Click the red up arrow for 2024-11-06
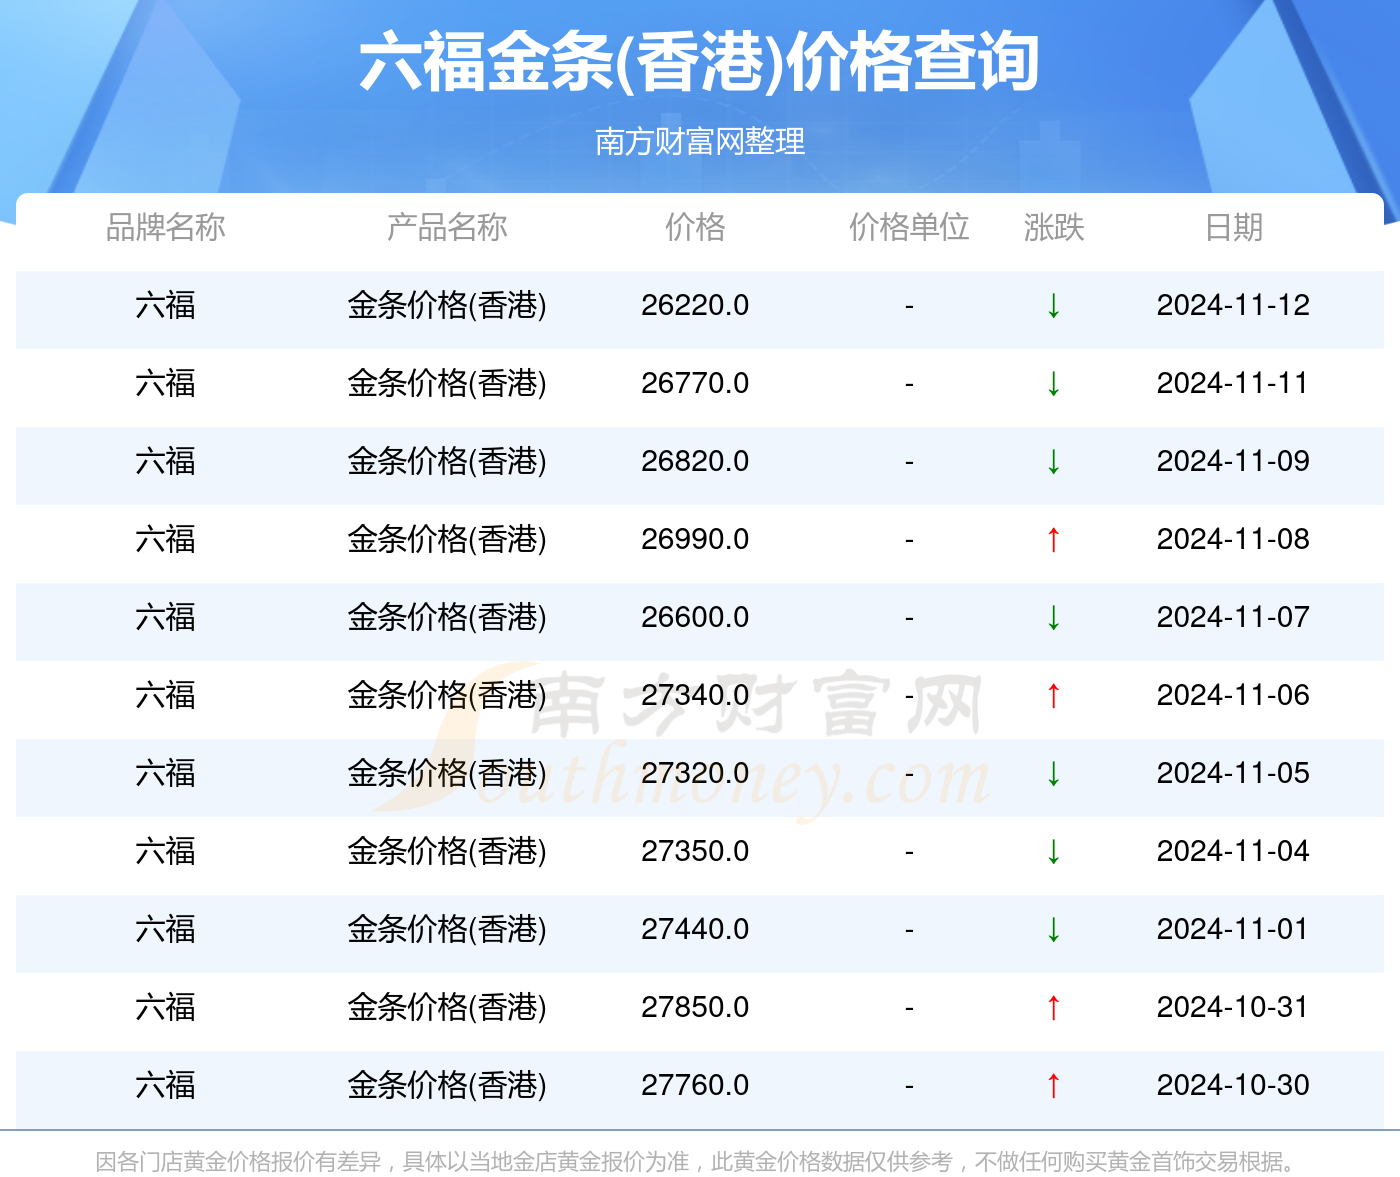1400x1177 pixels. (x=1053, y=695)
